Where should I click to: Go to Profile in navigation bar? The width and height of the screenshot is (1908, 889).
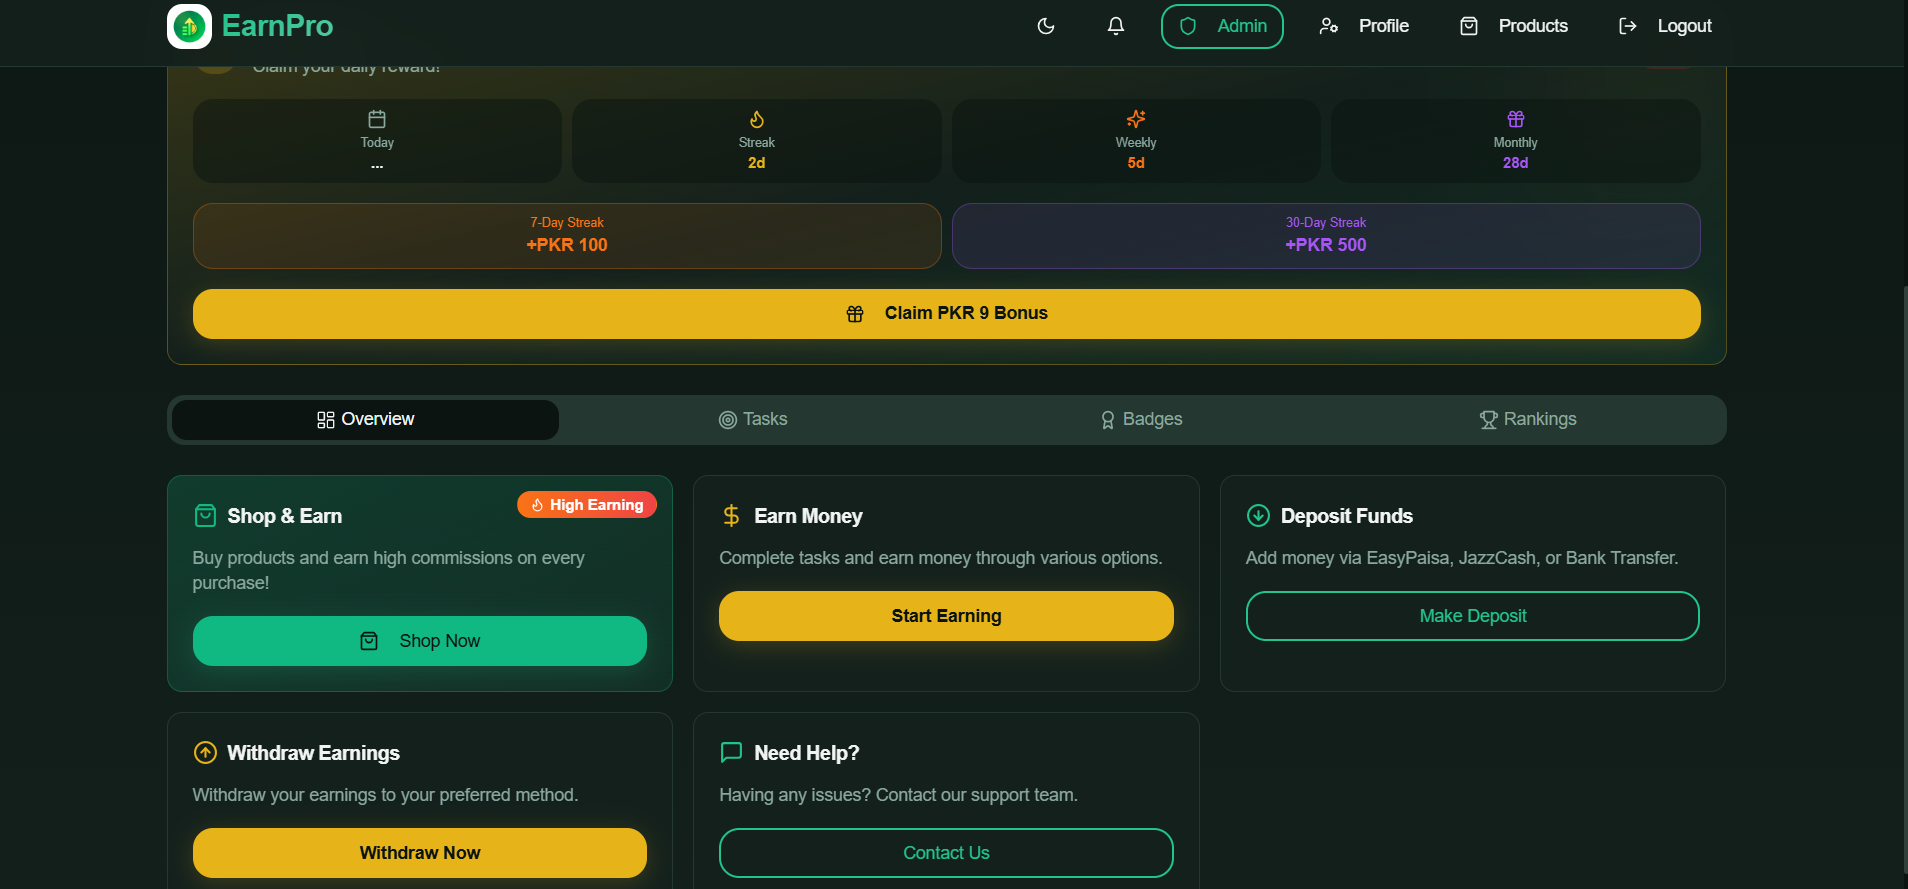click(1364, 26)
